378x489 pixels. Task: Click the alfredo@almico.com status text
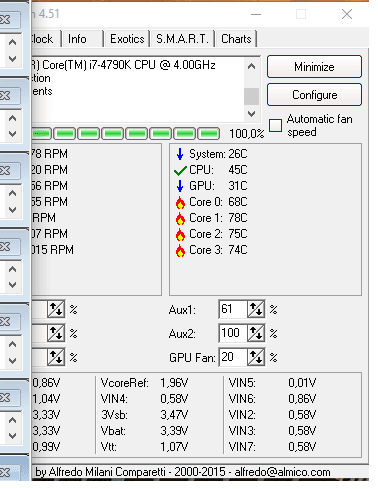click(282, 472)
